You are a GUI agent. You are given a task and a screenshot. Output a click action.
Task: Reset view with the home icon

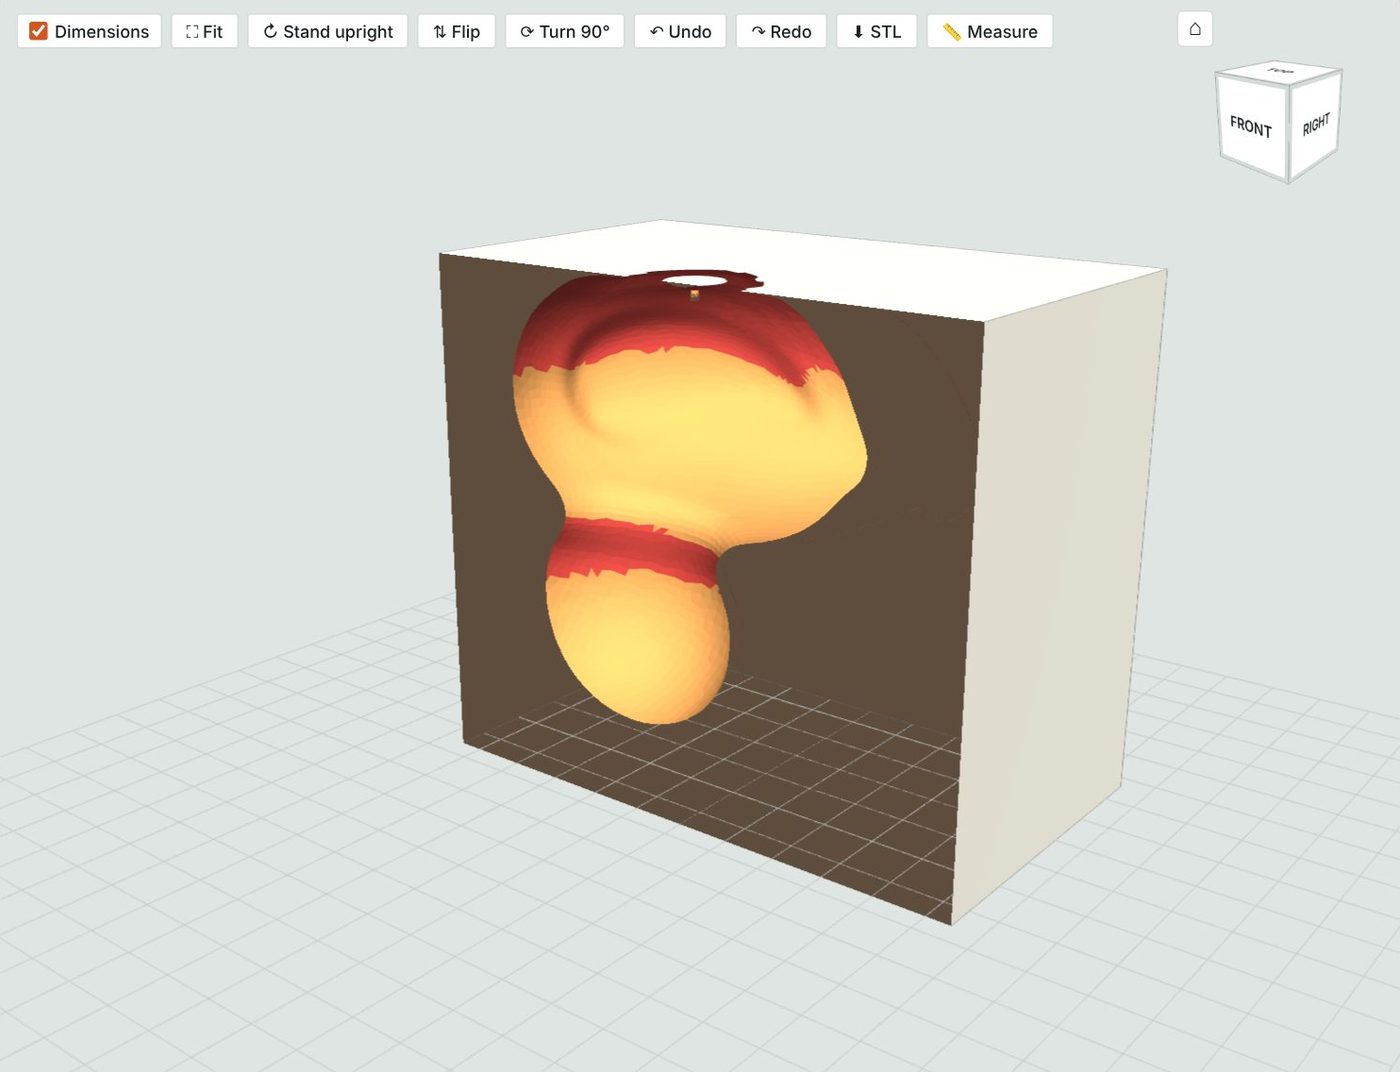coord(1195,29)
